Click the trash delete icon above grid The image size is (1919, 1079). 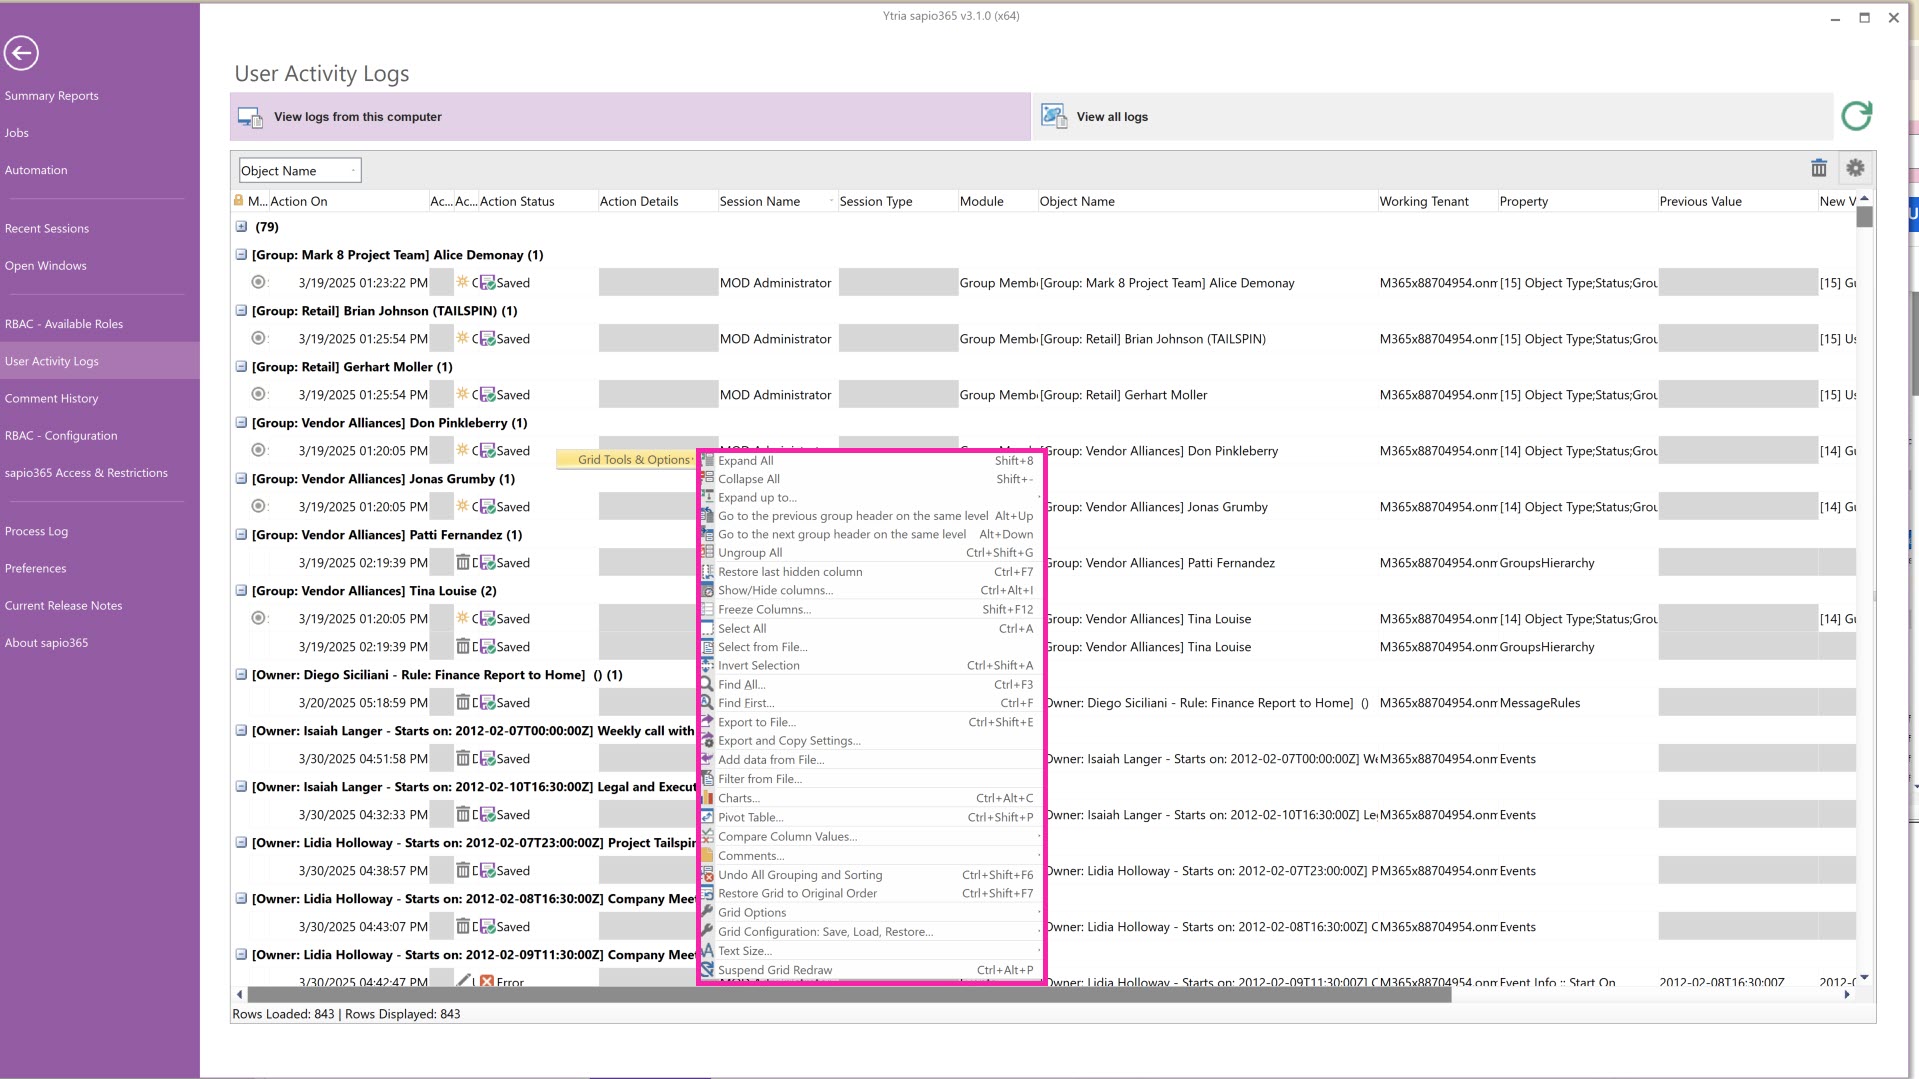(1818, 168)
